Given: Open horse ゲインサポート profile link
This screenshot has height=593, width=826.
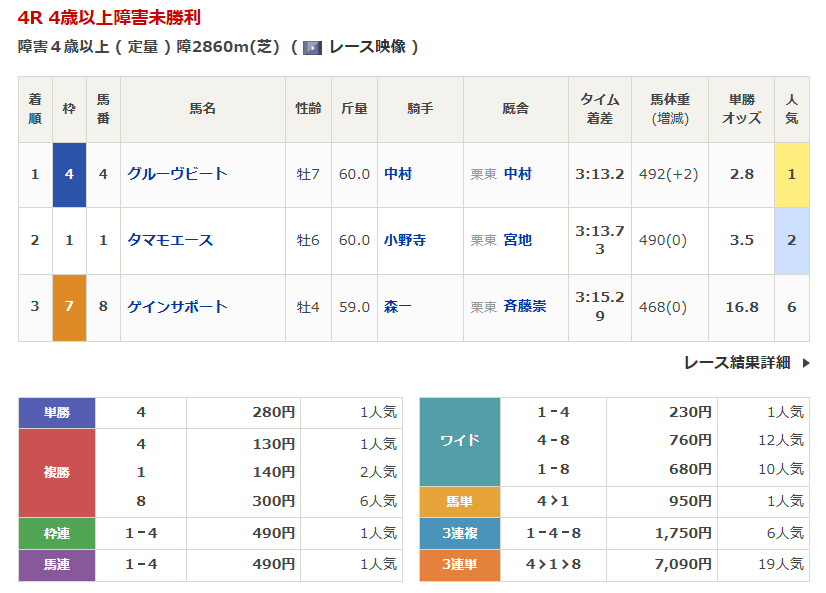Looking at the screenshot, I should (x=177, y=307).
